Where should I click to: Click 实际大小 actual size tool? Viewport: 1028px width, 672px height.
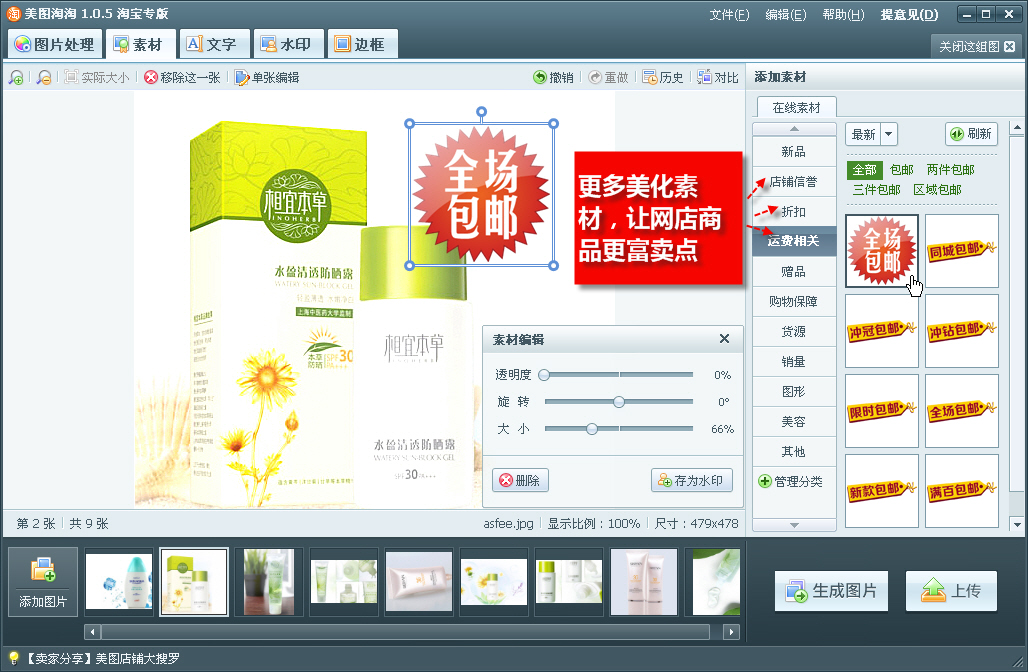pos(97,77)
